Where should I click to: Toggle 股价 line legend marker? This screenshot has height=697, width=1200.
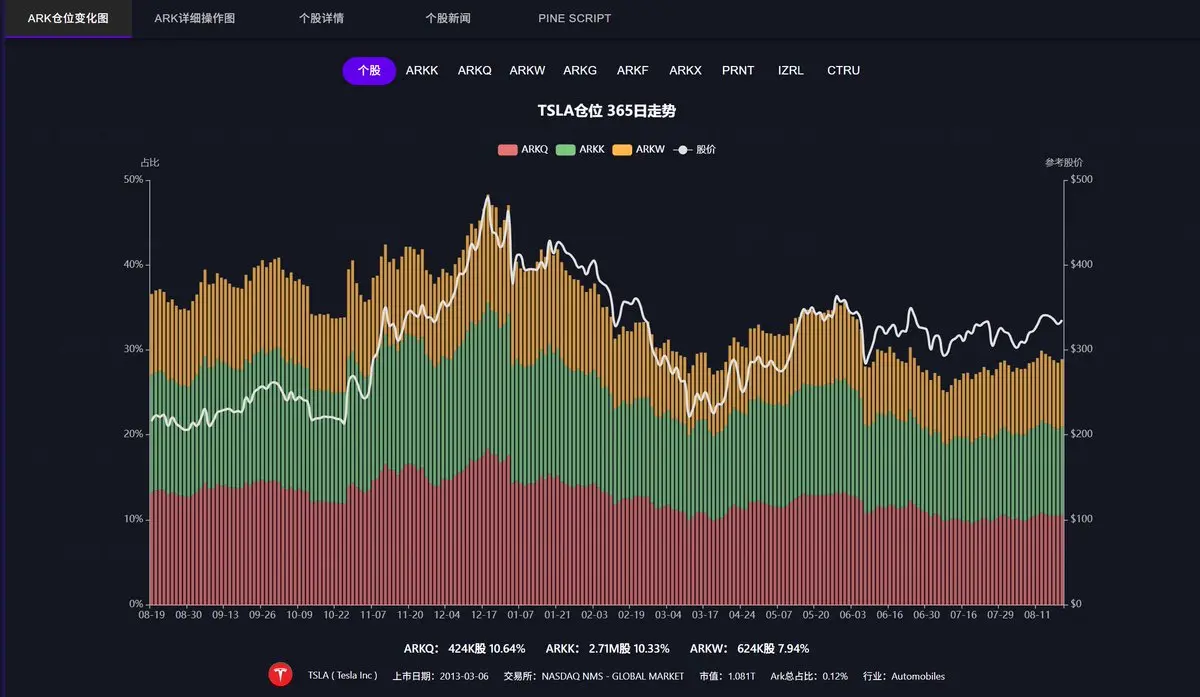[x=682, y=150]
